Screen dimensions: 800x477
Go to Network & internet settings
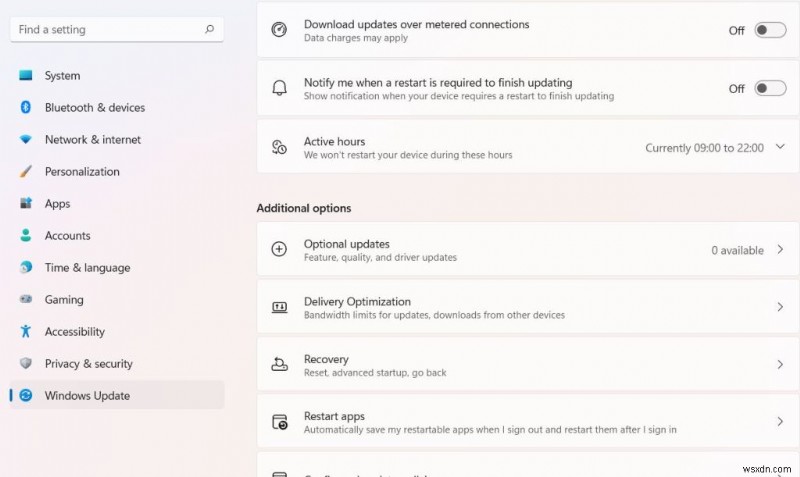coord(117,139)
